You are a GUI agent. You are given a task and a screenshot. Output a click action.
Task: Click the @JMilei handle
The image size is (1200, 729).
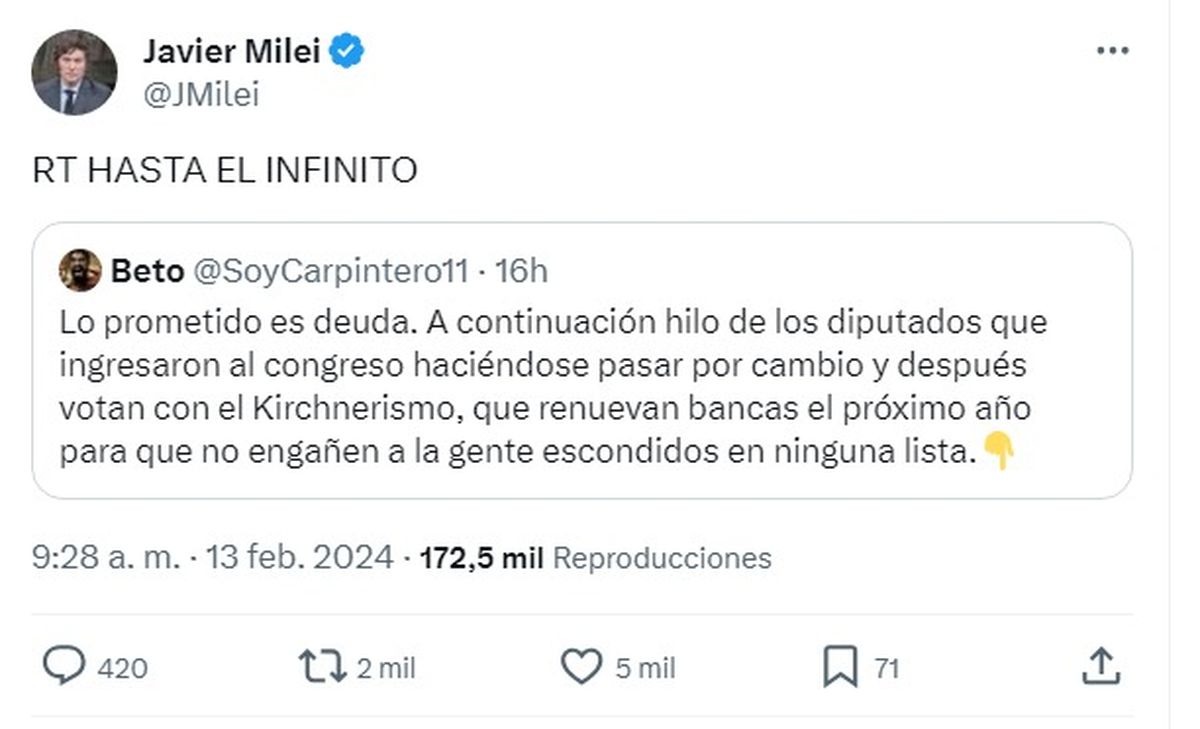pos(200,94)
